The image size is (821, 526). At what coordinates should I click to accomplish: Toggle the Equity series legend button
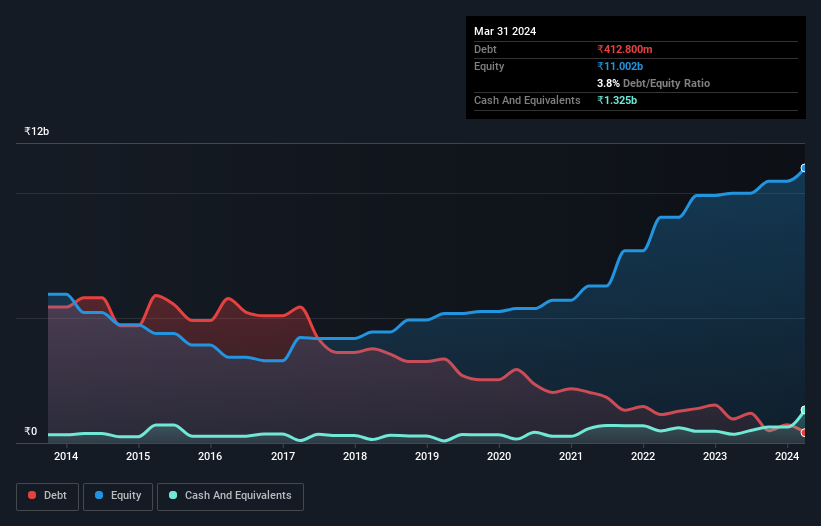118,496
